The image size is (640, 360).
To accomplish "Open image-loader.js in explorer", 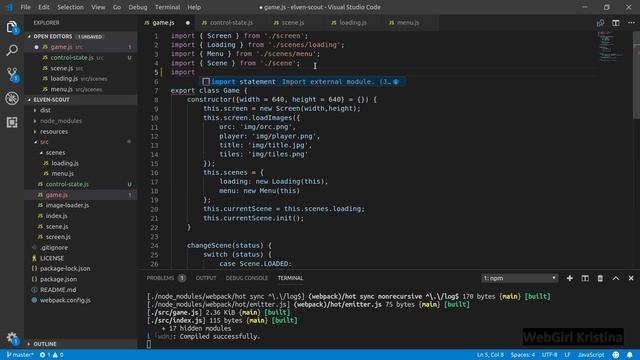I will [x=67, y=205].
